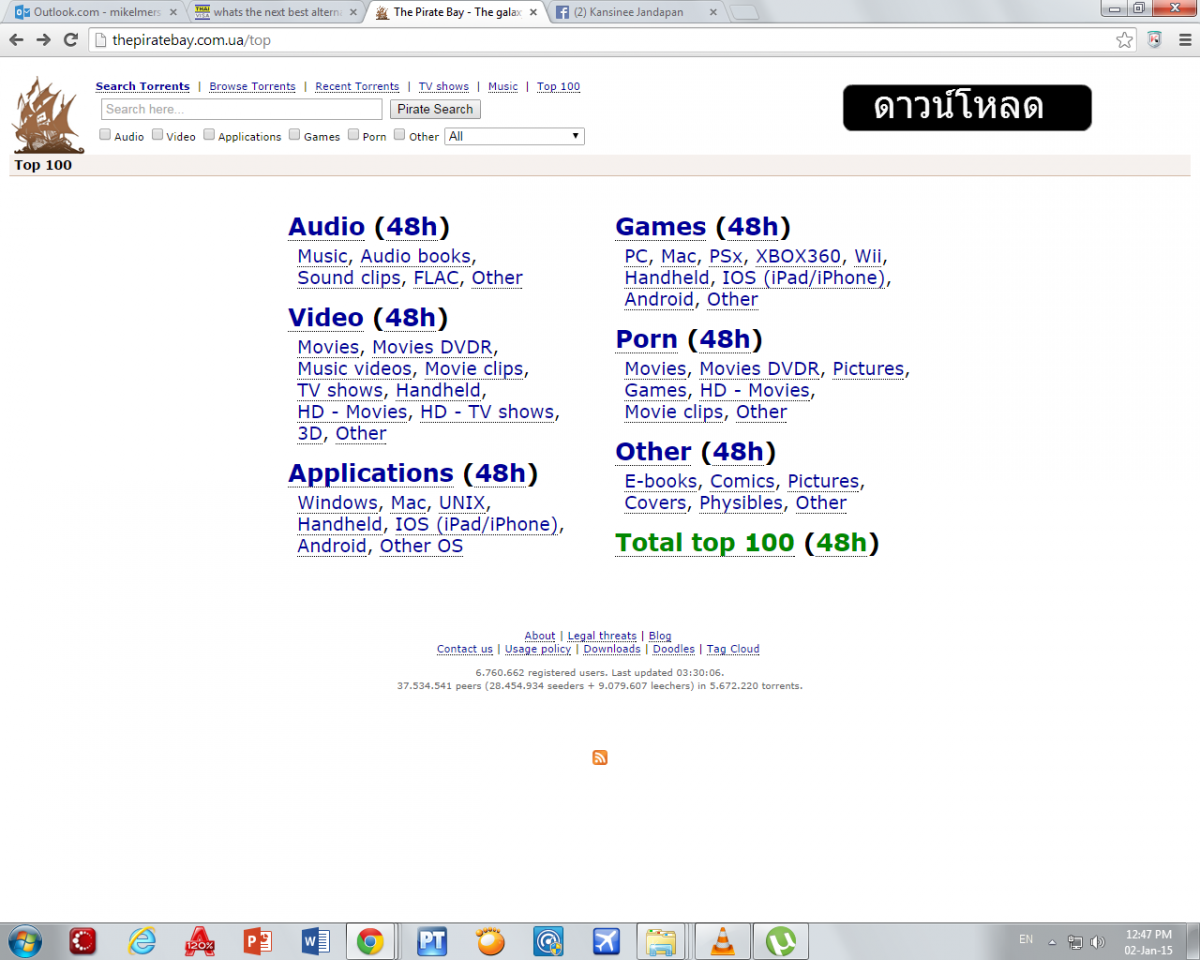Reload the page with the refresh icon
This screenshot has height=960, width=1200.
70,40
